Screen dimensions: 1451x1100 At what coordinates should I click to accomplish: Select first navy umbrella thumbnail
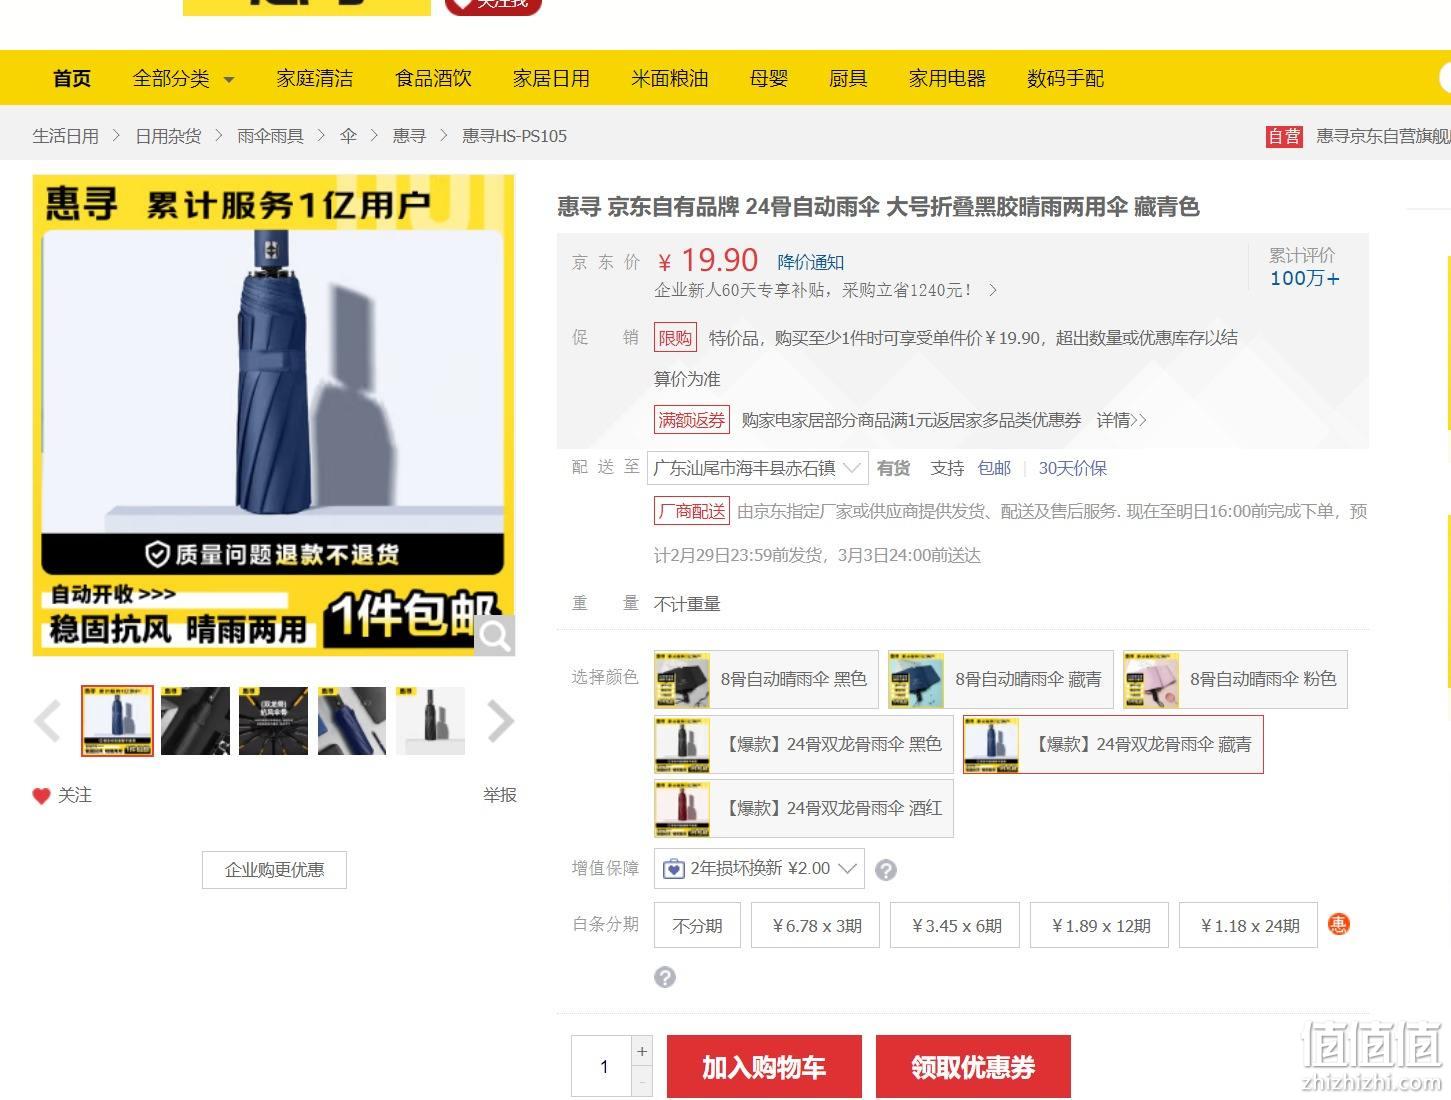pyautogui.click(x=118, y=721)
